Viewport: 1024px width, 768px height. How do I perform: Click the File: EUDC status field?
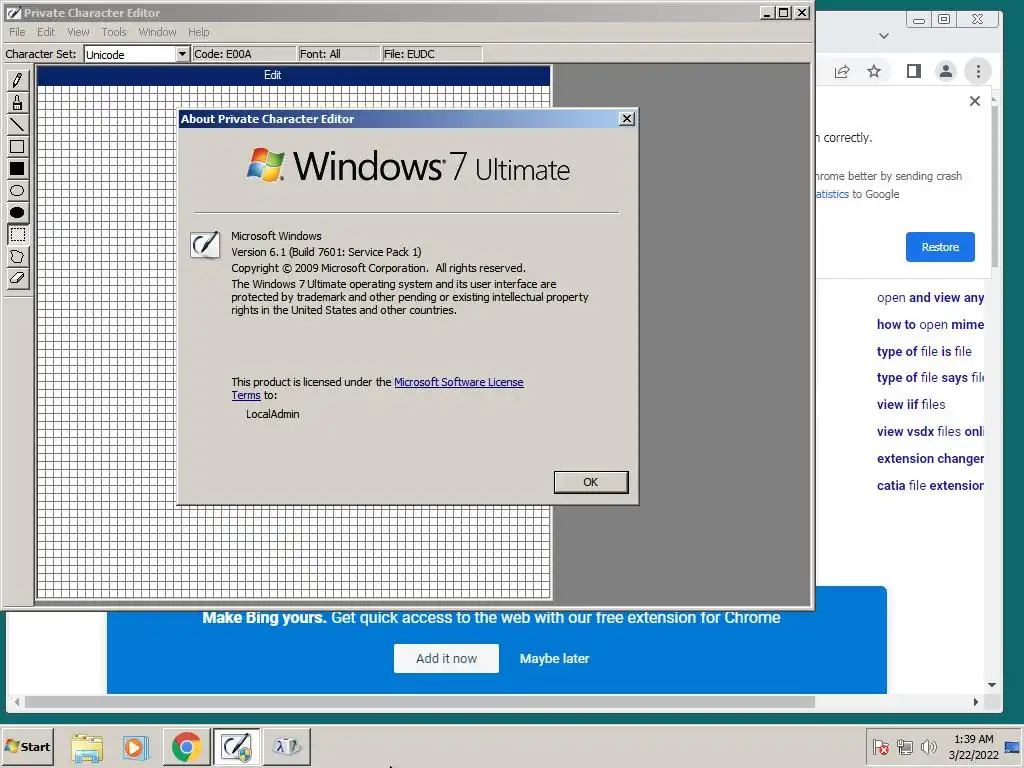pos(432,54)
